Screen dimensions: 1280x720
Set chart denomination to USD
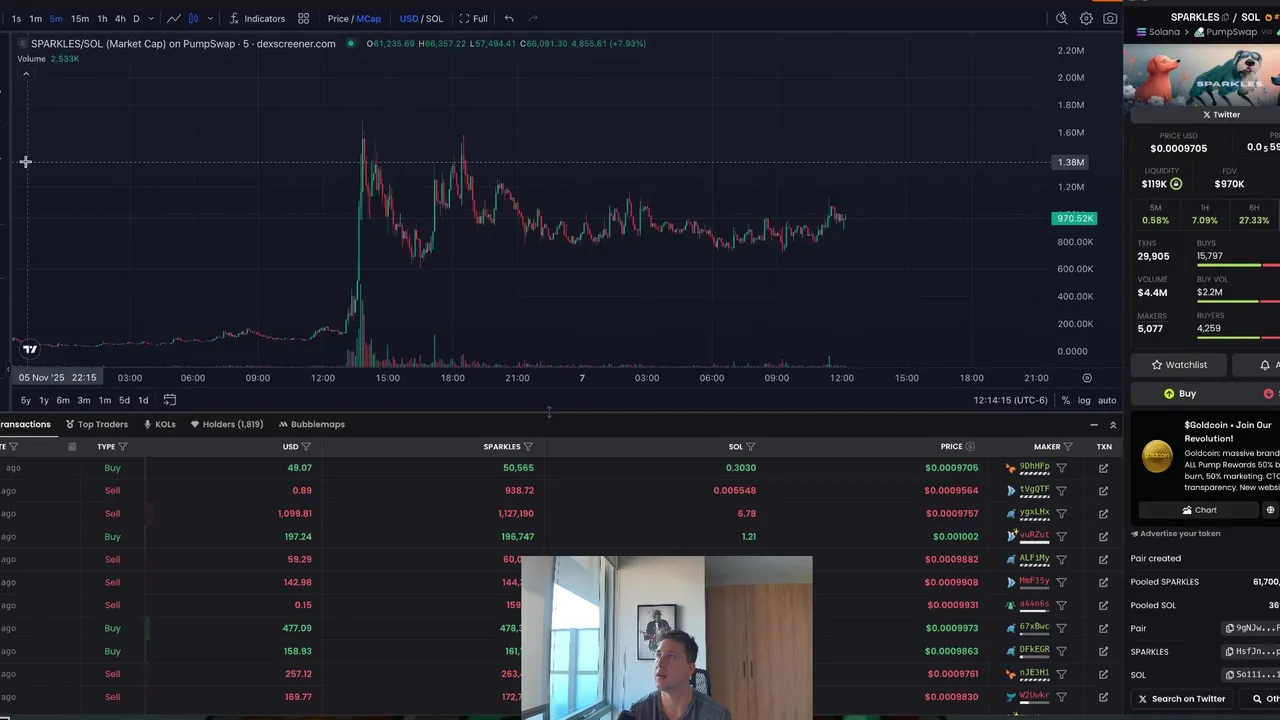click(x=409, y=18)
